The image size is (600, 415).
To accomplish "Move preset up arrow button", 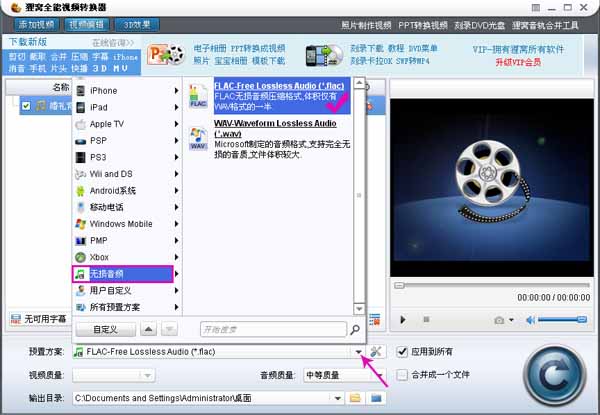I will click(x=148, y=329).
